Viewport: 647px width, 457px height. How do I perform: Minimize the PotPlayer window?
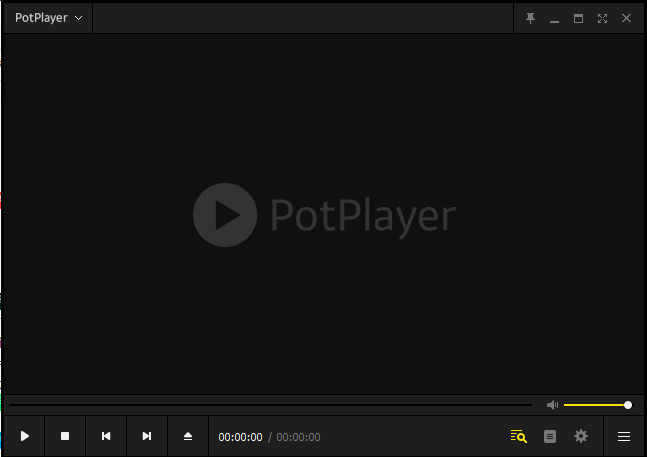click(x=554, y=19)
